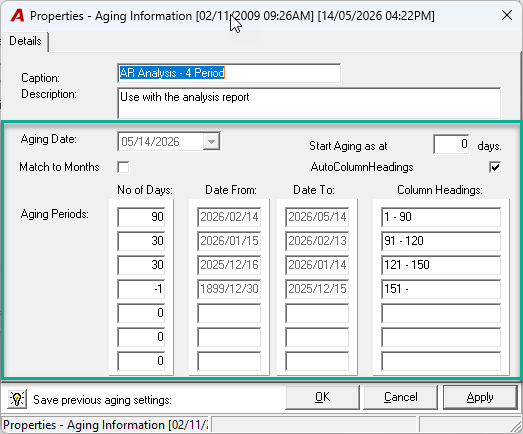Click the Date From field 2026/01/15
523x434 pixels.
[229, 241]
